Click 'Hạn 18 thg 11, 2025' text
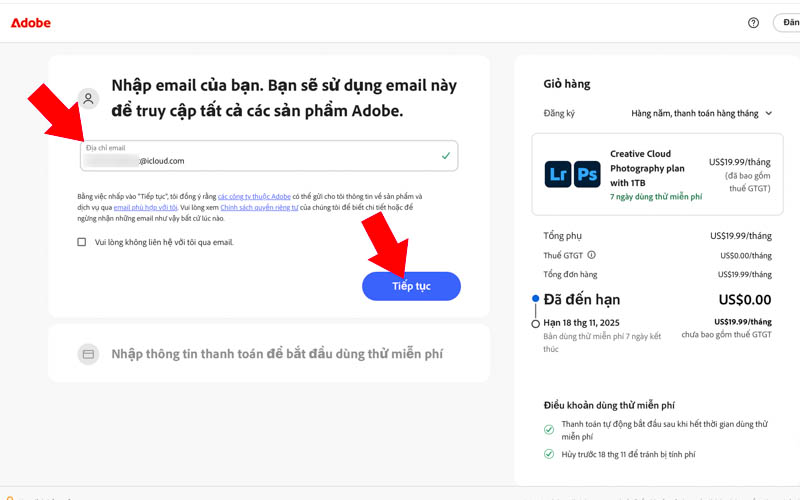This screenshot has width=800, height=500. pos(581,322)
